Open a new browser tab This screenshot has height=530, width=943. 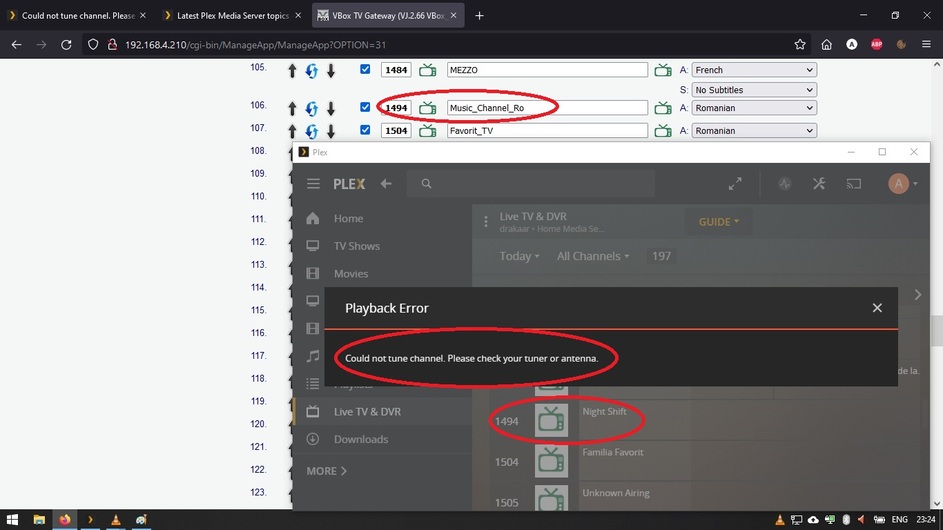coord(479,16)
